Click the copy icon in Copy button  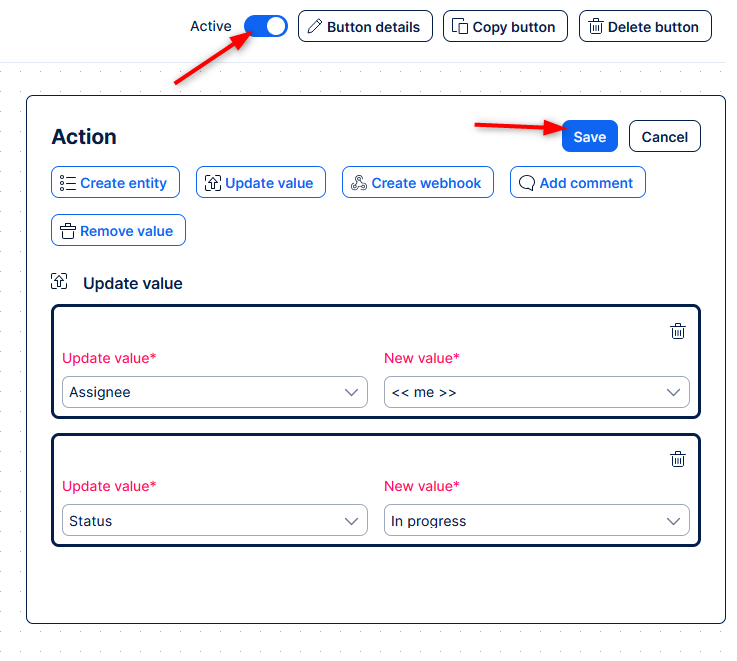click(x=460, y=27)
